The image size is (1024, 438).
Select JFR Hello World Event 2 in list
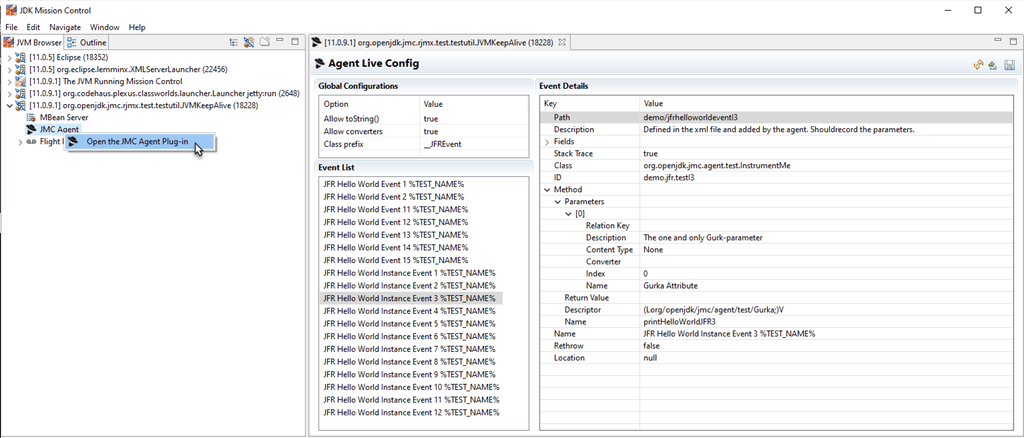click(x=394, y=196)
